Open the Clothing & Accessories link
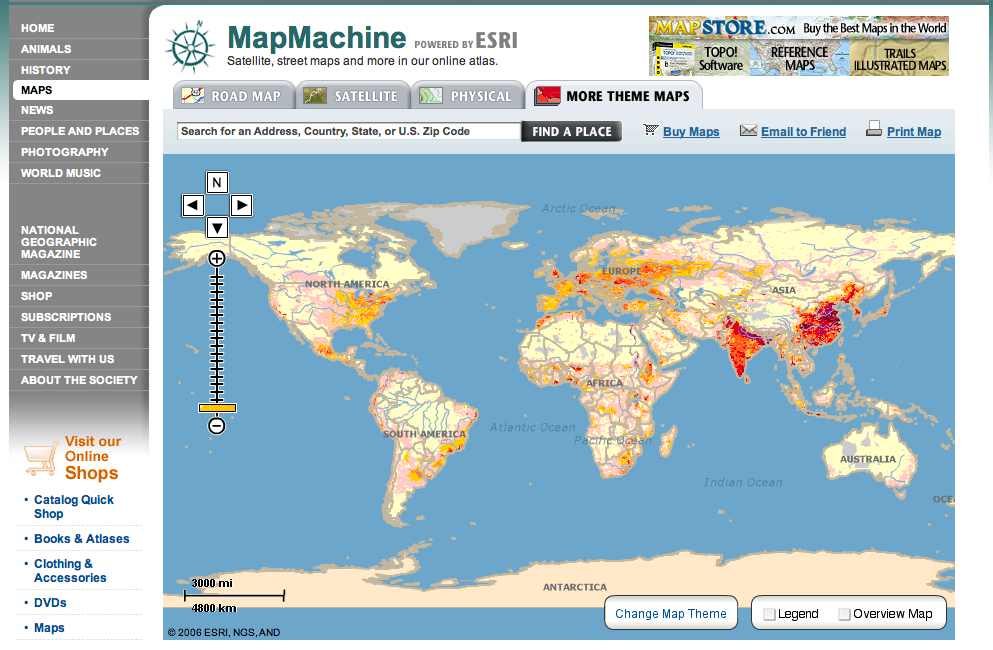 (70, 571)
